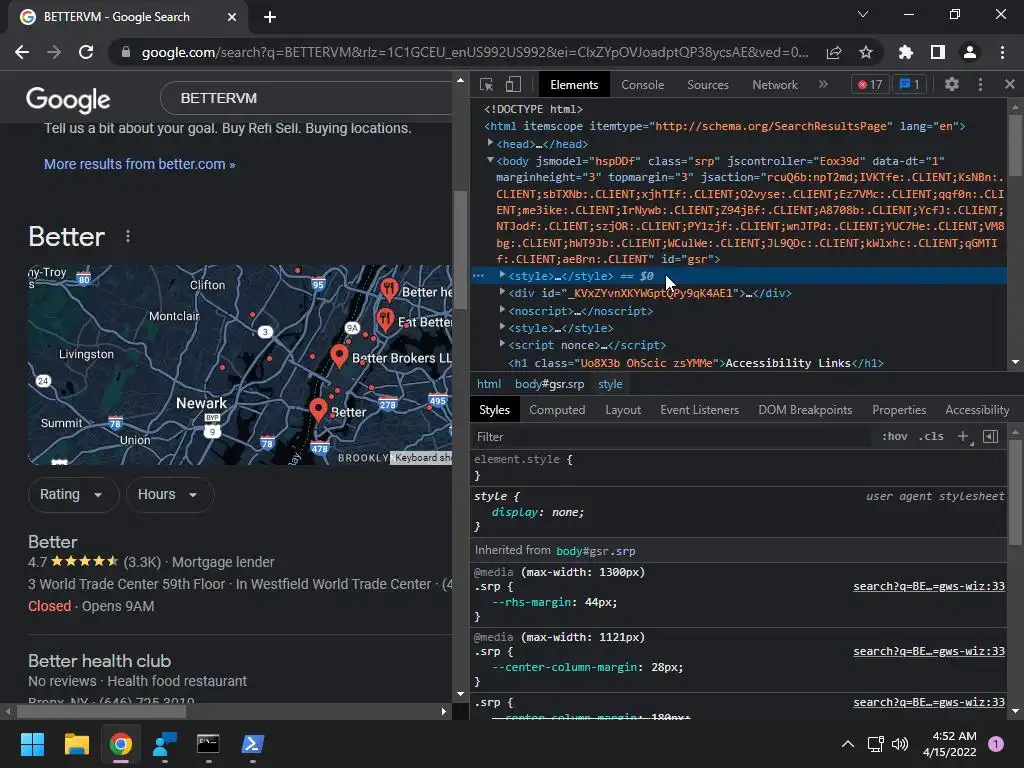Select html in the breadcrumb bar

[x=489, y=384]
